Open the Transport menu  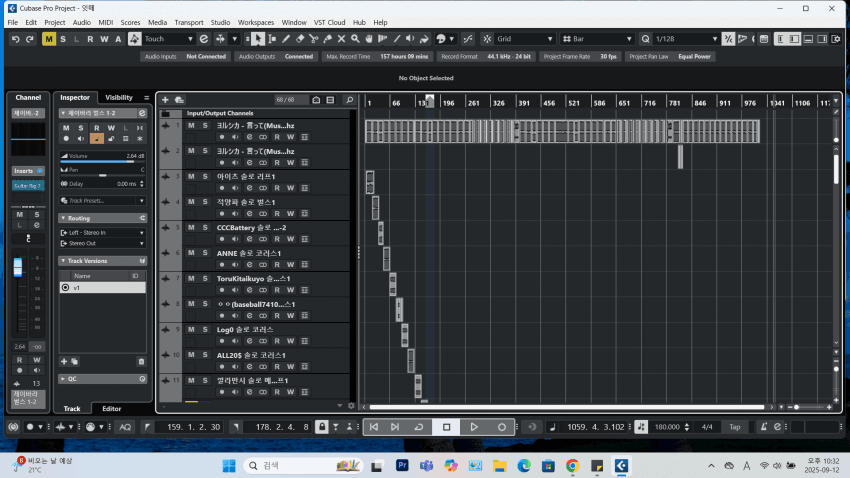point(188,22)
